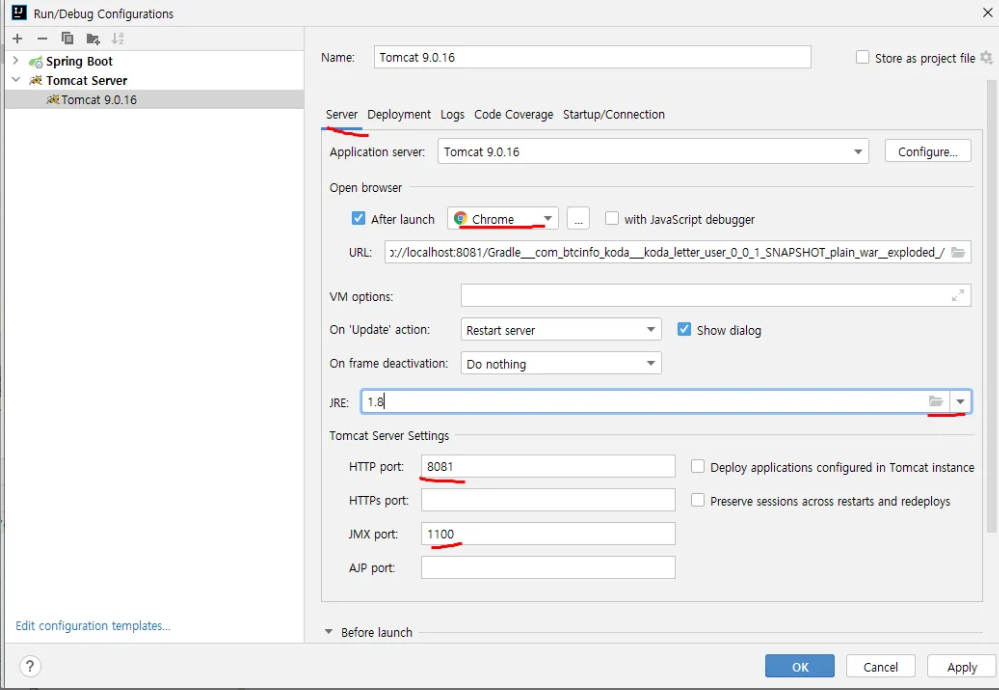Switch to the Deployment tab

click(399, 115)
